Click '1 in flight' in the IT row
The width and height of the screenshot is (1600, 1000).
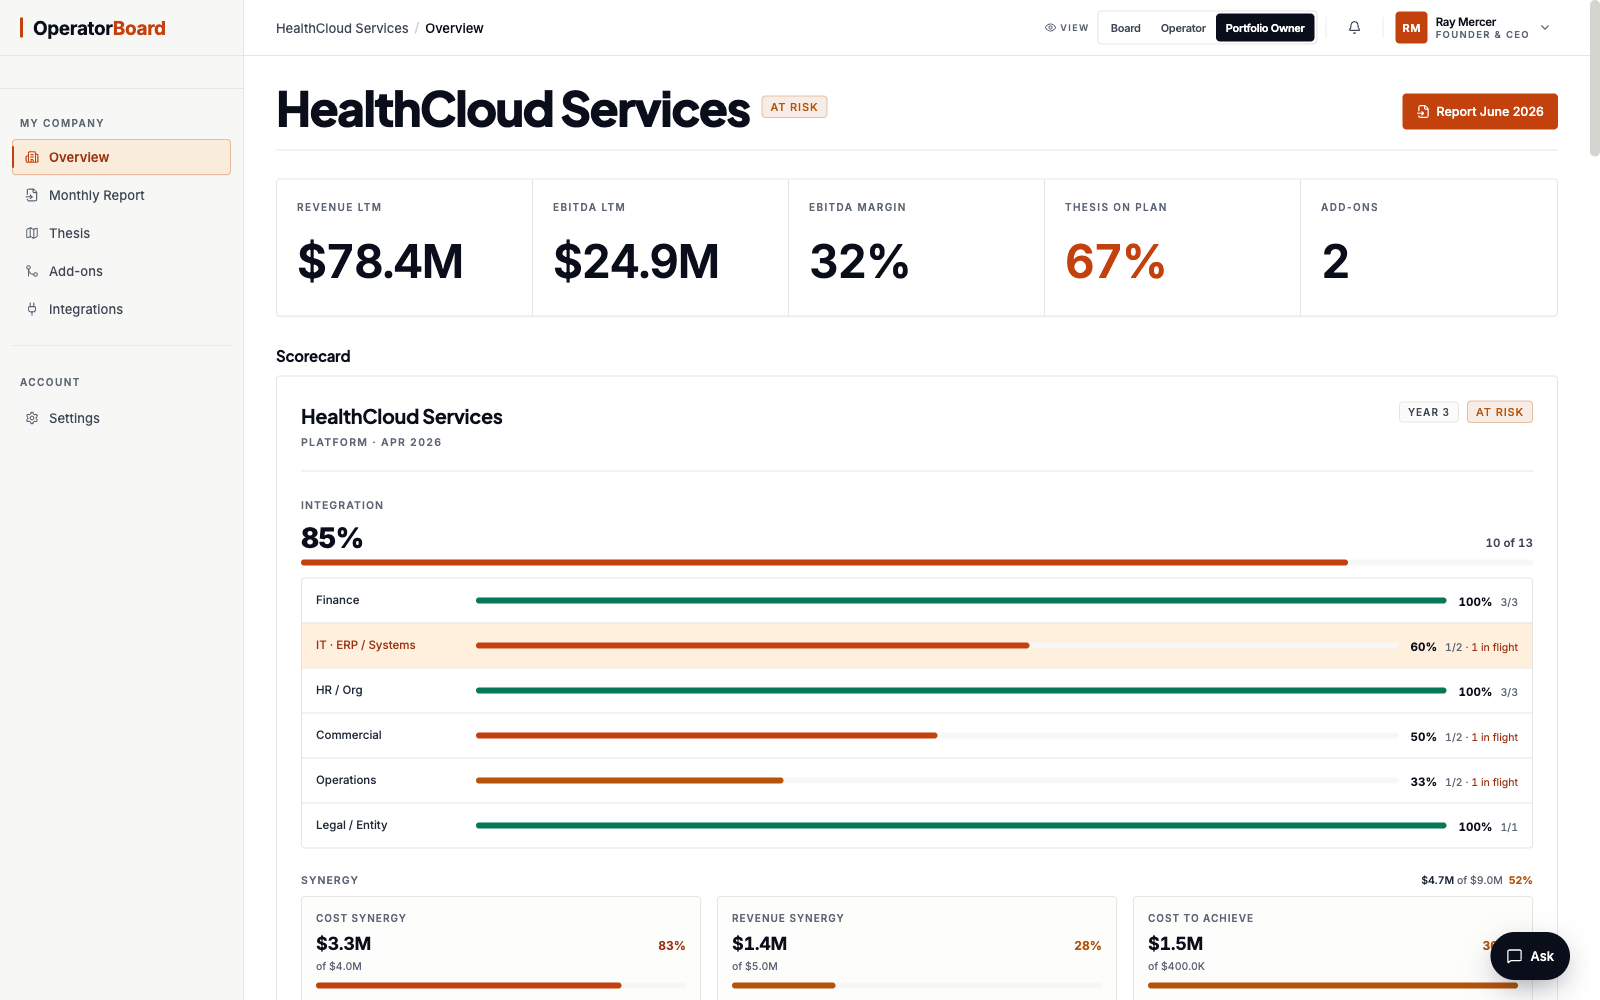[1494, 647]
